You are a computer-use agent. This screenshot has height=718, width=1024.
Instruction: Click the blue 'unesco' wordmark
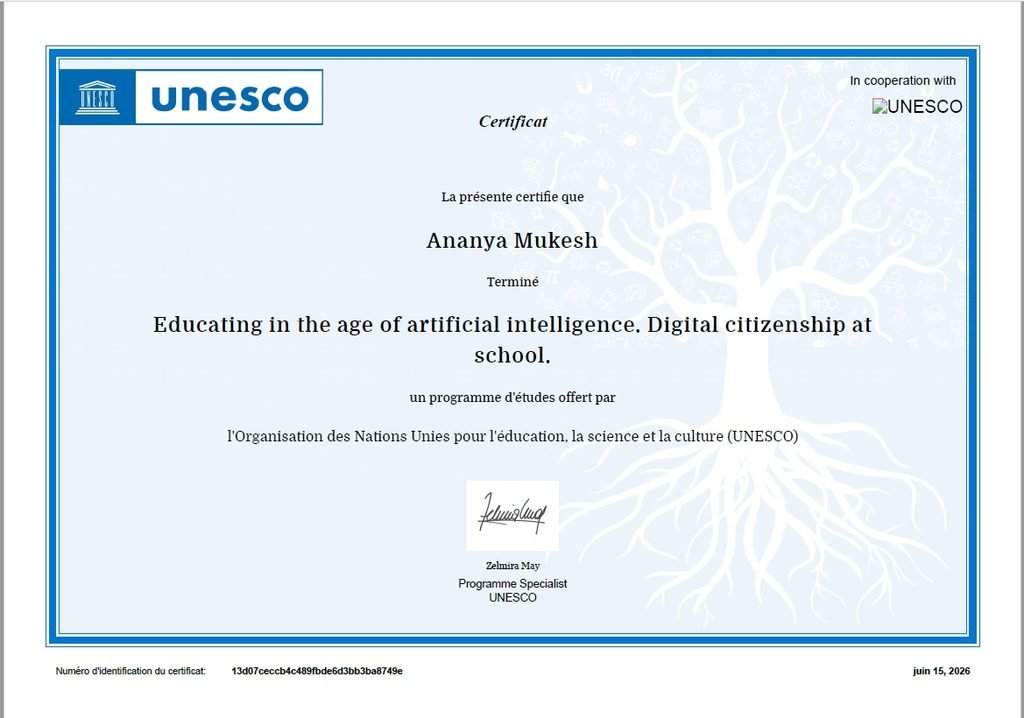(229, 97)
